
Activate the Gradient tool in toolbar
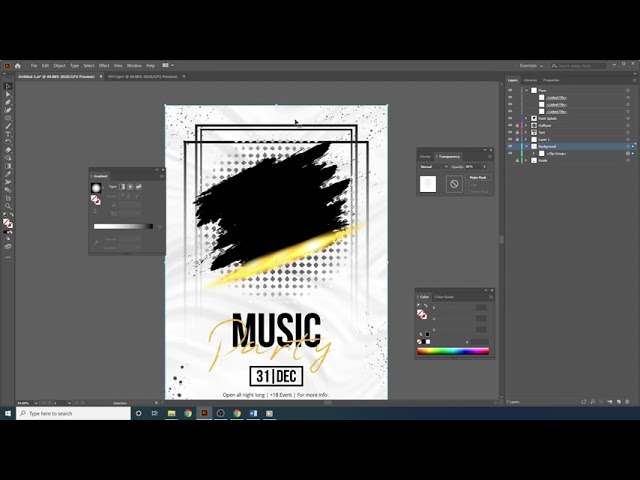click(x=8, y=166)
